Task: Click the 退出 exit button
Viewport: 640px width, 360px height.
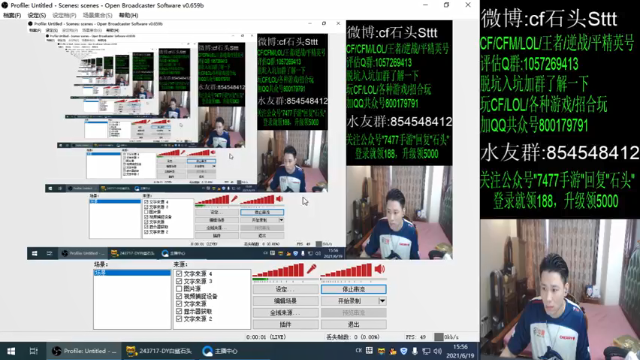Action: [353, 324]
